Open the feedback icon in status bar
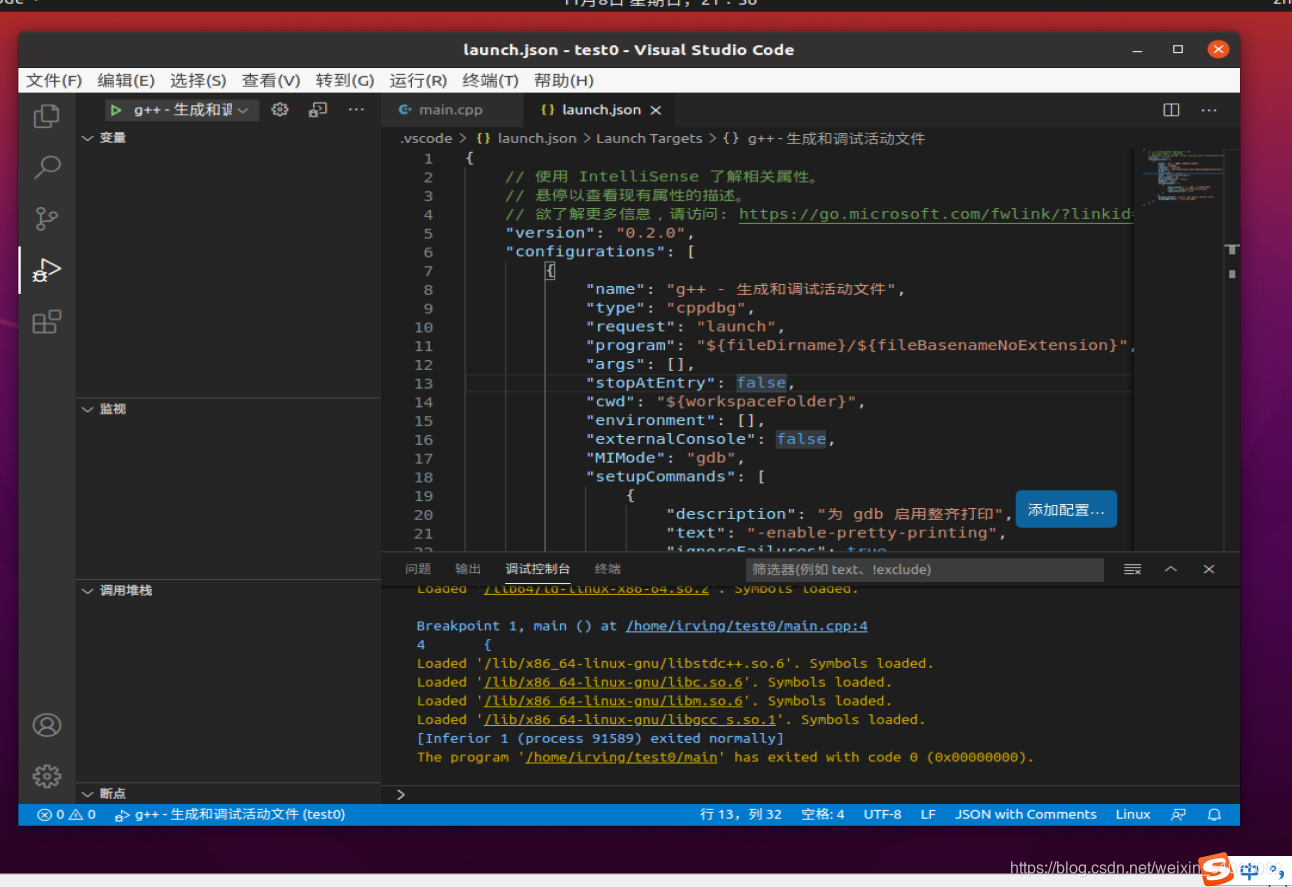1292x887 pixels. (x=1178, y=814)
